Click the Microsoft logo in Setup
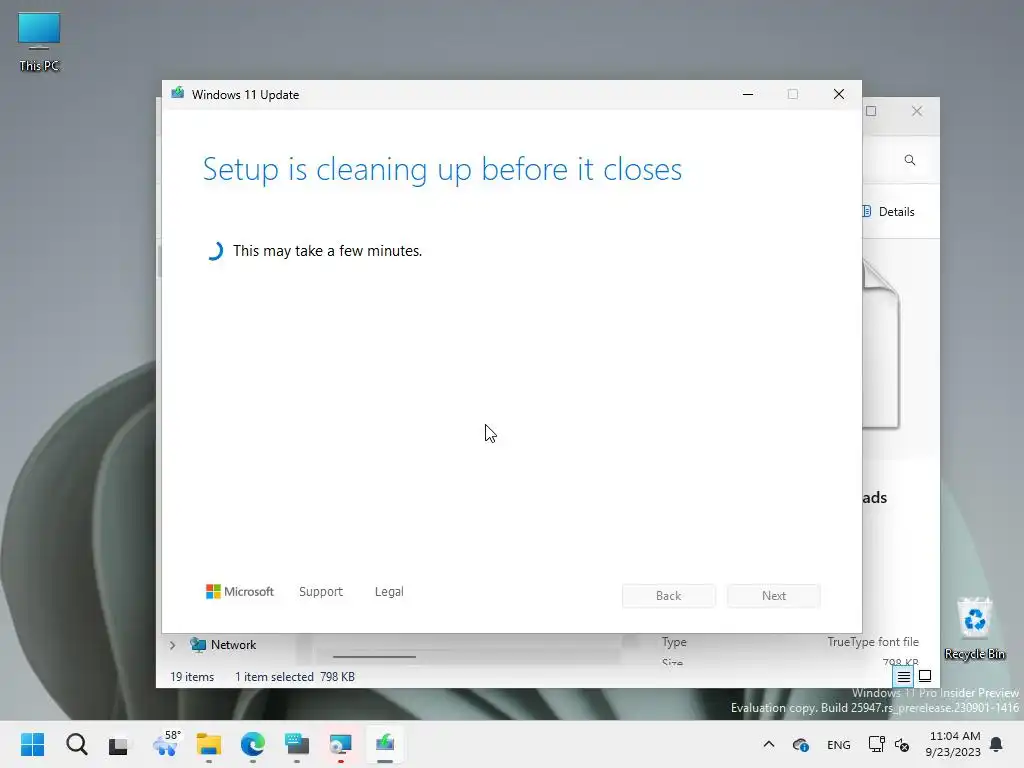The image size is (1024, 768). point(240,592)
